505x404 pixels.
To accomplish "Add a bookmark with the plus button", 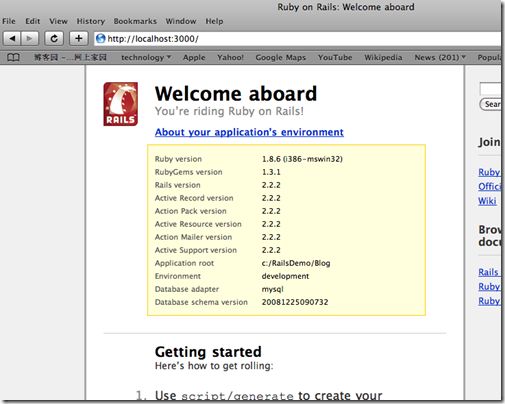I will pos(79,39).
